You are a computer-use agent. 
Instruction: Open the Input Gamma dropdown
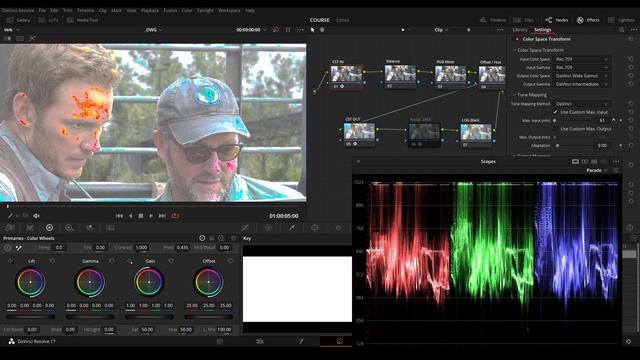[x=582, y=67]
